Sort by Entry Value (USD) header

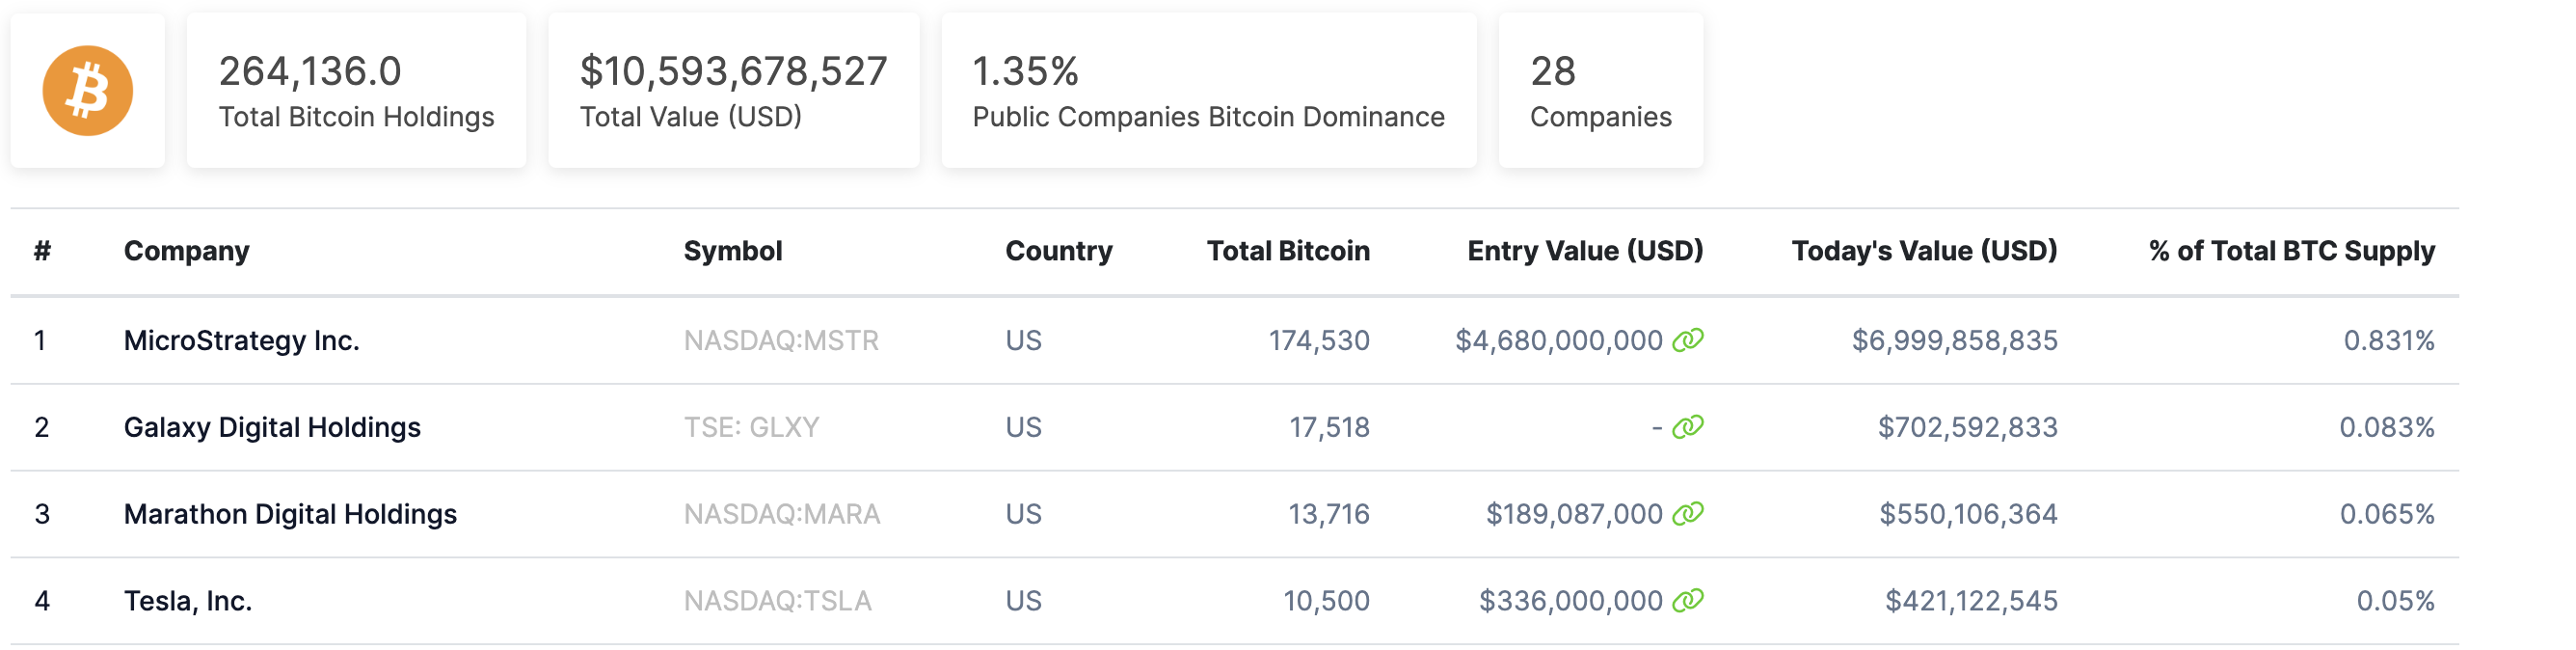[1584, 251]
